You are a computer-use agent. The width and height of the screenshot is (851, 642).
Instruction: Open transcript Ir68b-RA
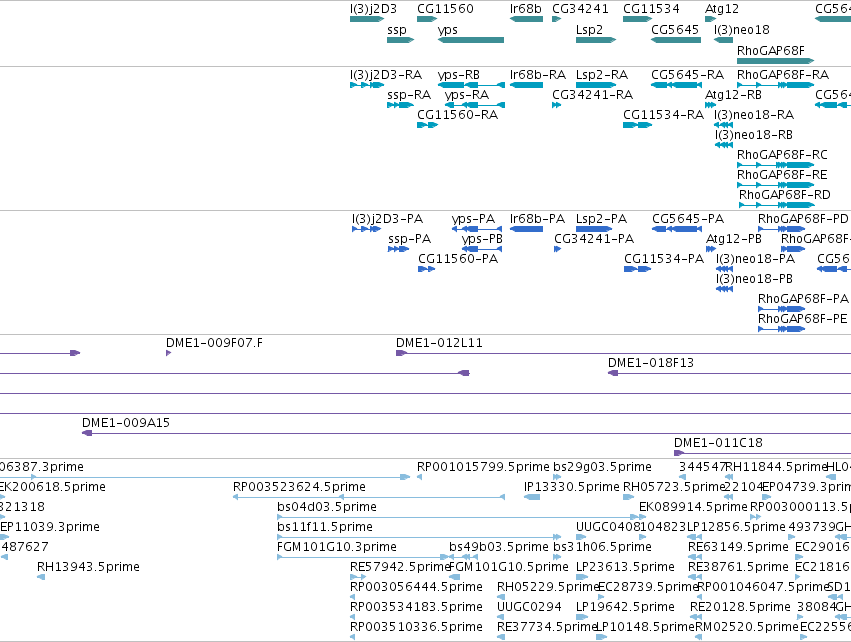pos(526,85)
